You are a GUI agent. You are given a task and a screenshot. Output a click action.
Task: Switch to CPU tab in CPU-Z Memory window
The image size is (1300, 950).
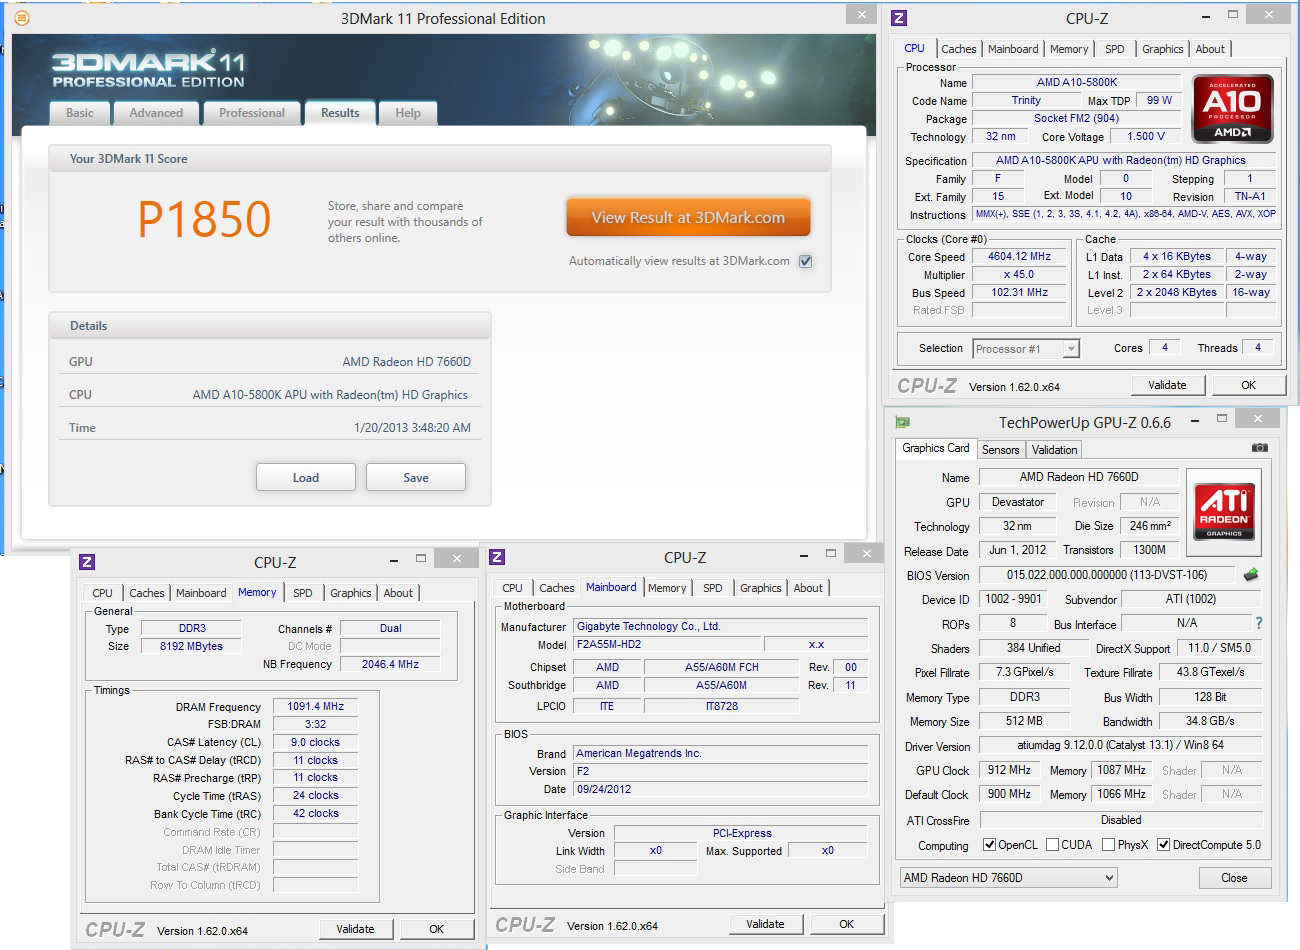[x=102, y=593]
